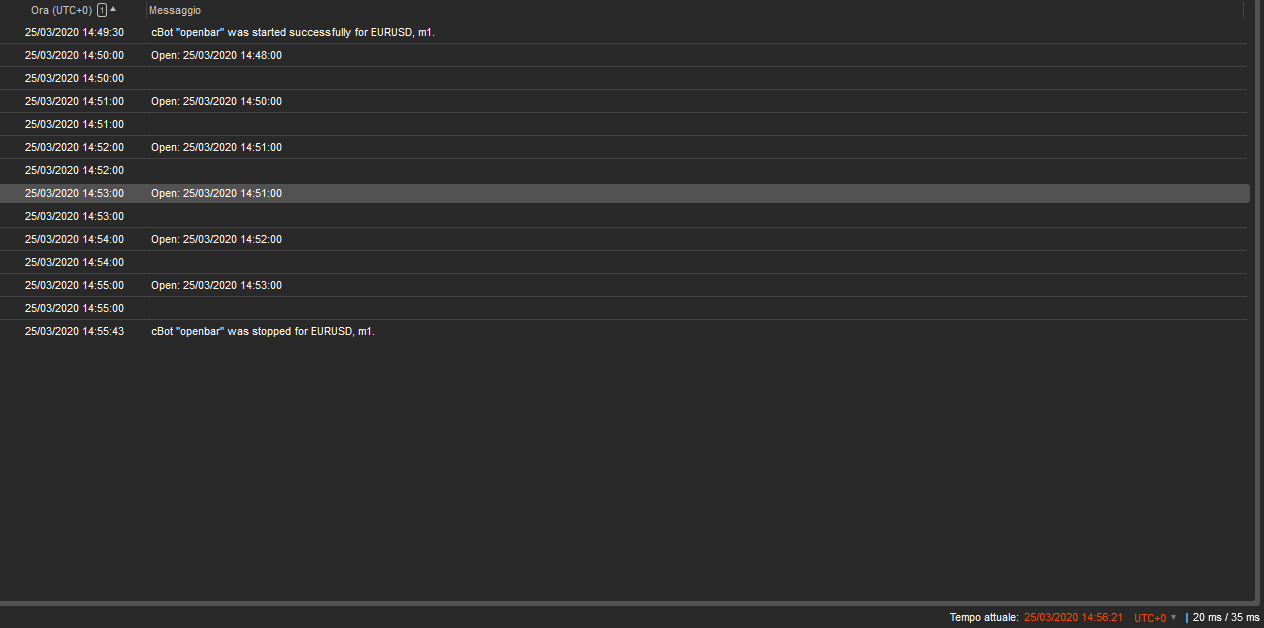Click the 20 ms / 35 ms latency indicator
Viewport: 1264px width, 628px height.
(1225, 618)
